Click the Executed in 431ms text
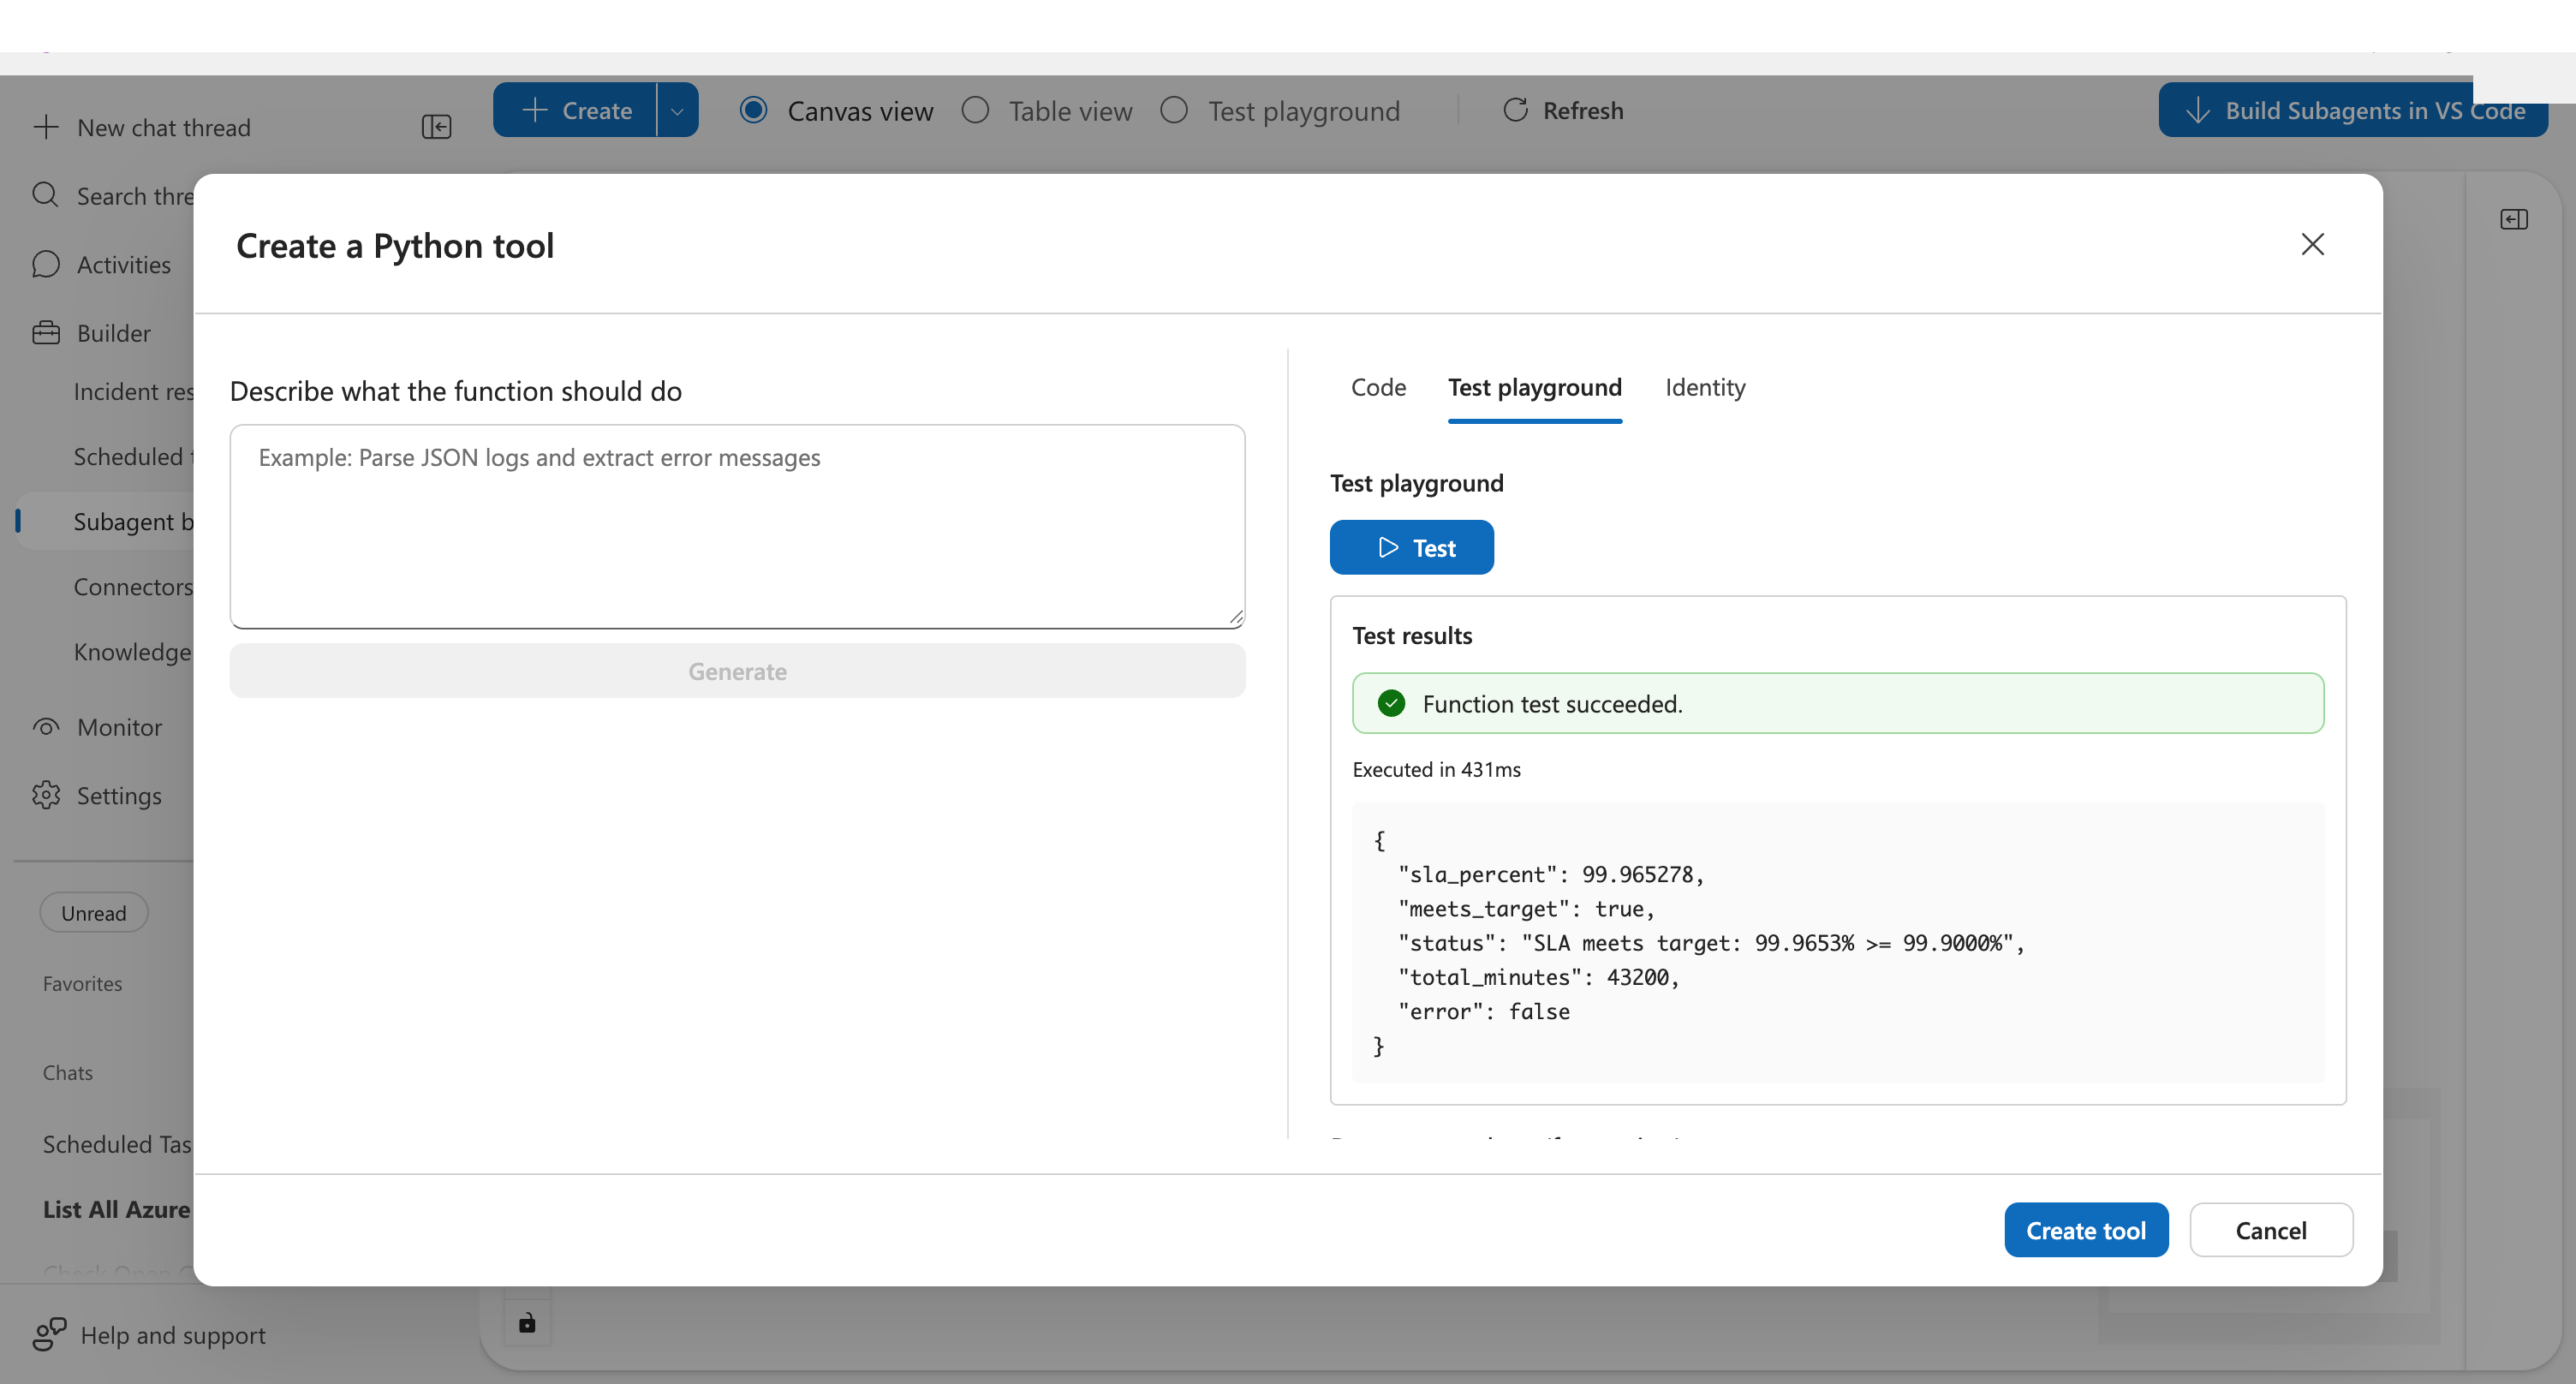 point(1436,769)
